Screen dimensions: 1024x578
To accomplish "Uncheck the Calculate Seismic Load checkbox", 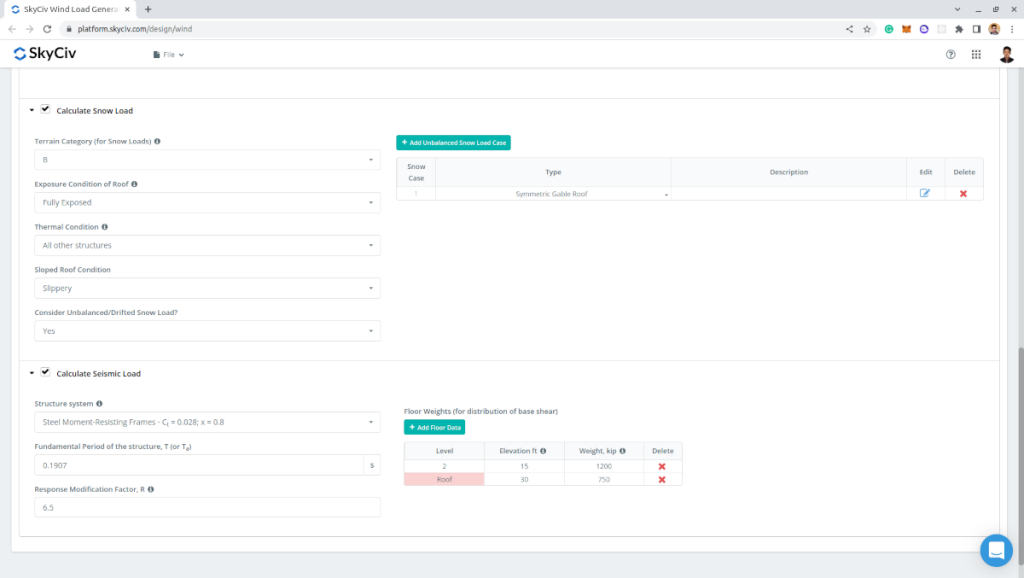I will pyautogui.click(x=46, y=372).
